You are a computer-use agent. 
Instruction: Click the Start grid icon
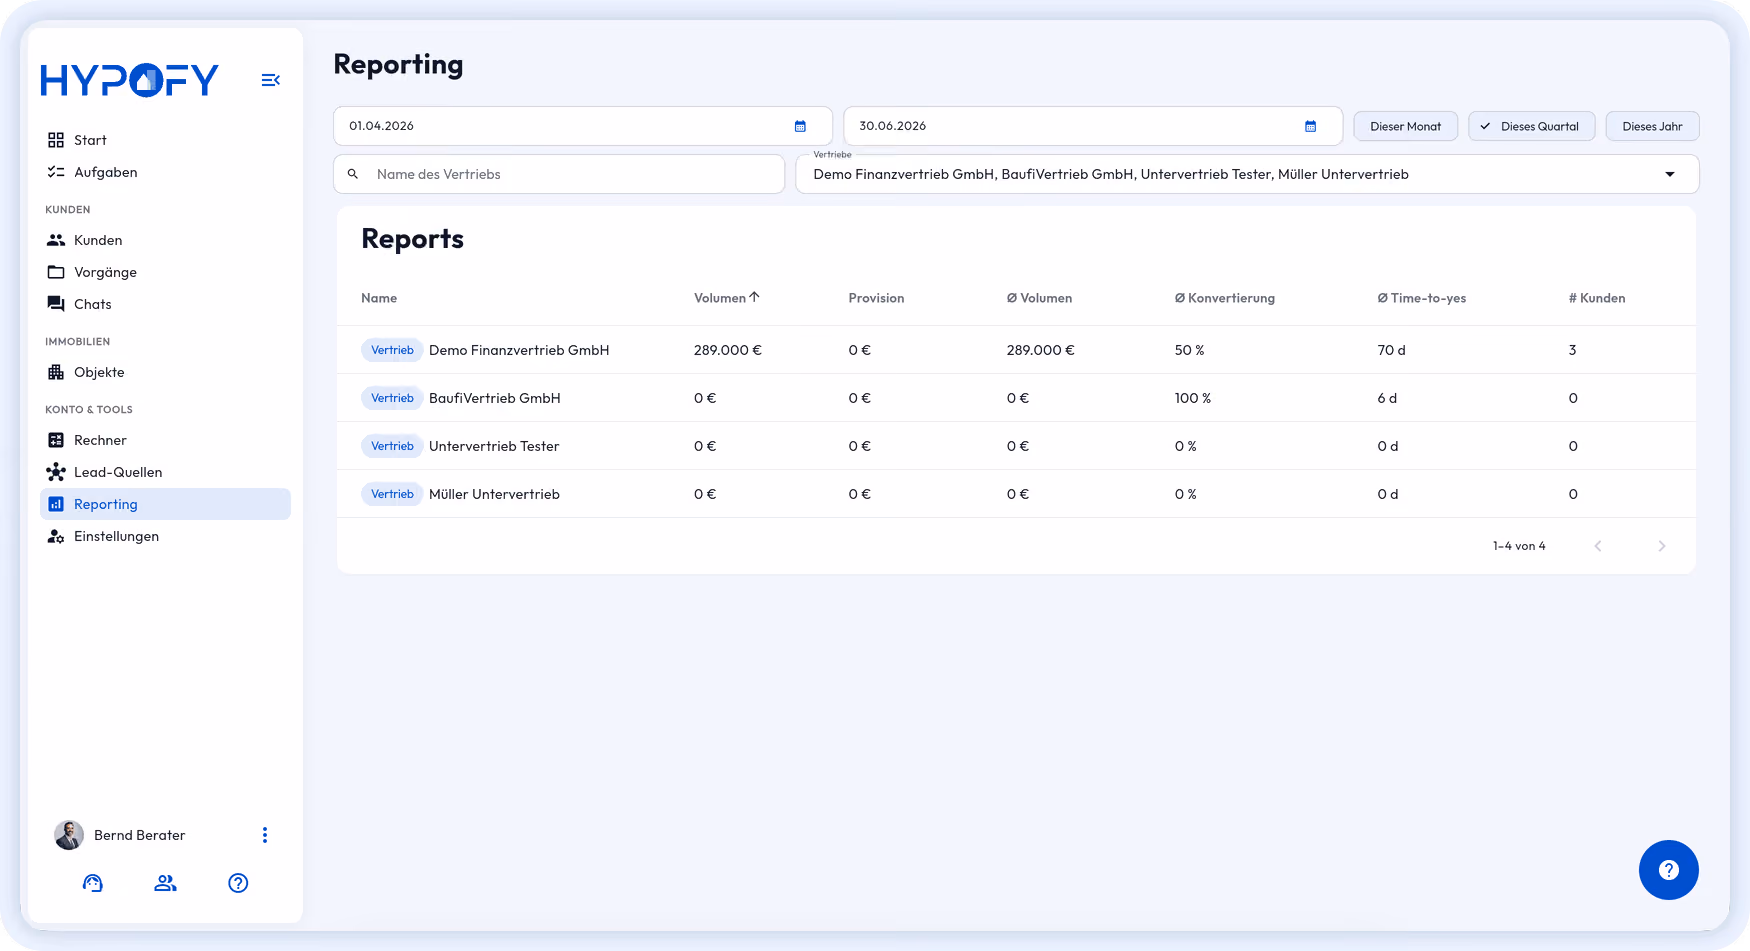pos(56,140)
